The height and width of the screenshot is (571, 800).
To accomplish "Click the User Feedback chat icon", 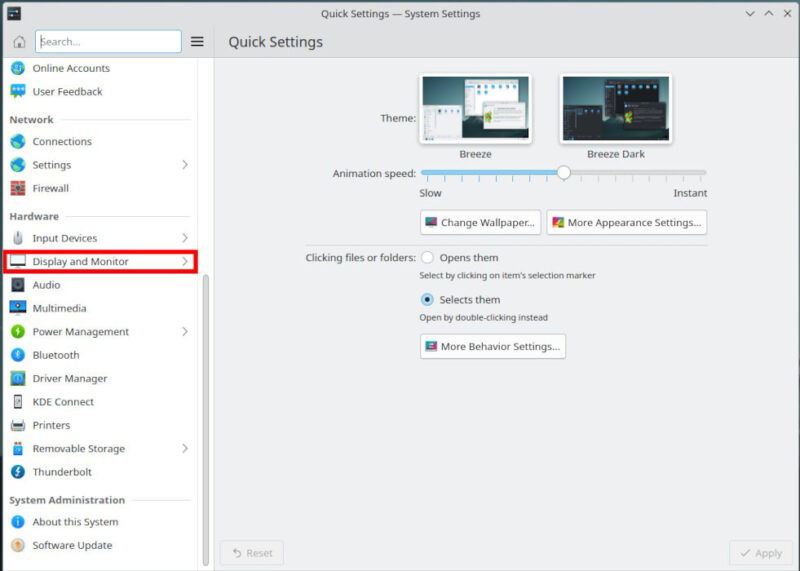I will pyautogui.click(x=18, y=92).
